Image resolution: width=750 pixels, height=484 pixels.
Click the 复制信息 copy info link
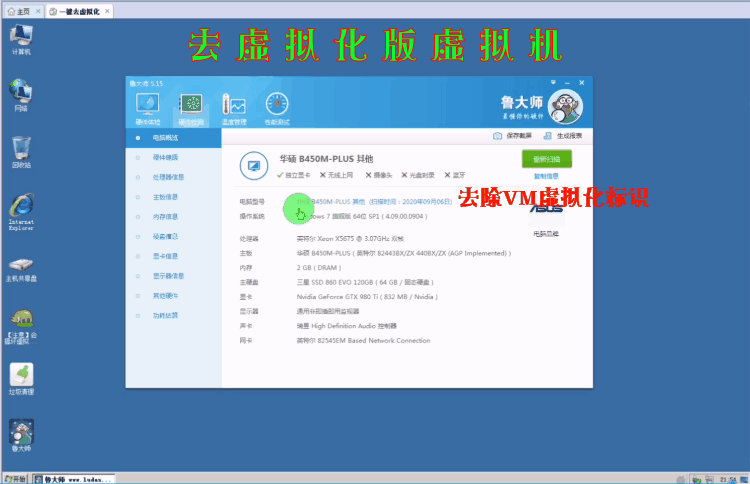[x=546, y=176]
